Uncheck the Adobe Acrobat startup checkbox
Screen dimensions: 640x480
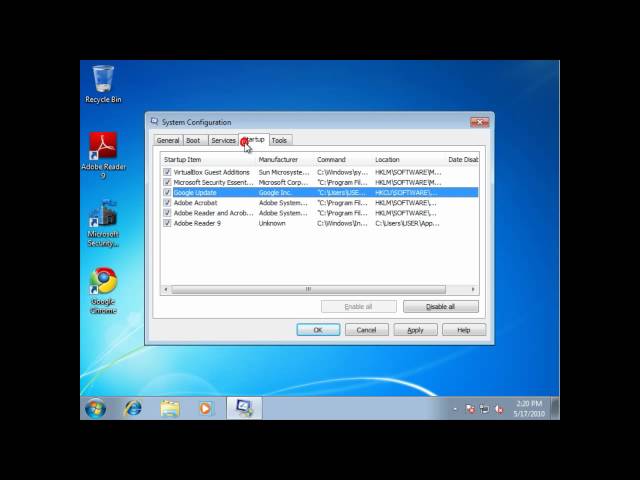tap(167, 202)
